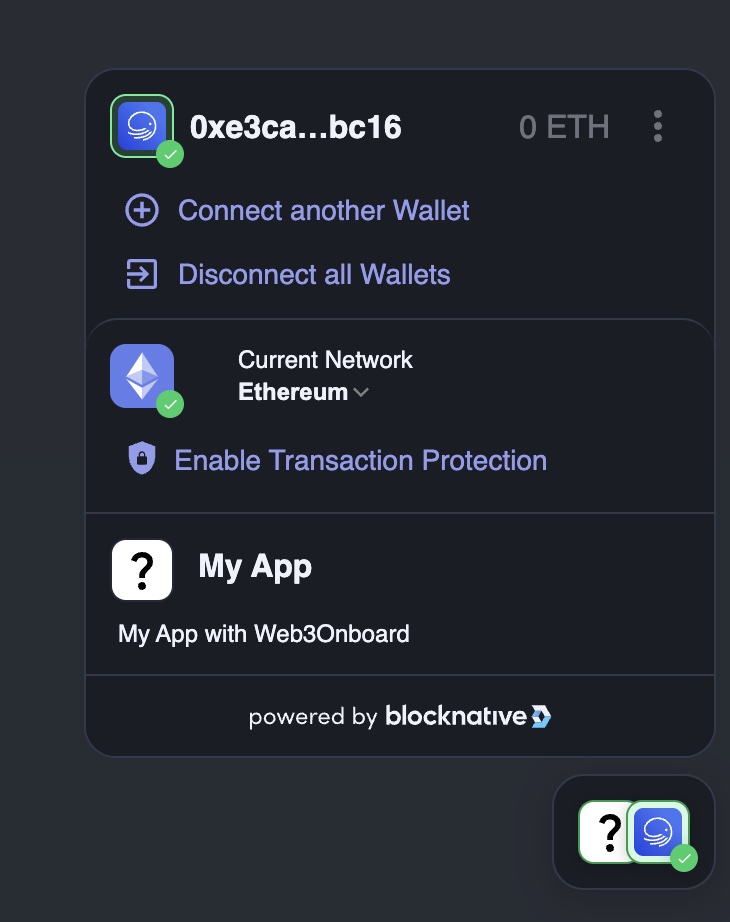Viewport: 730px width, 922px height.
Task: Click the Blocknative logo mark in footer
Action: click(541, 716)
